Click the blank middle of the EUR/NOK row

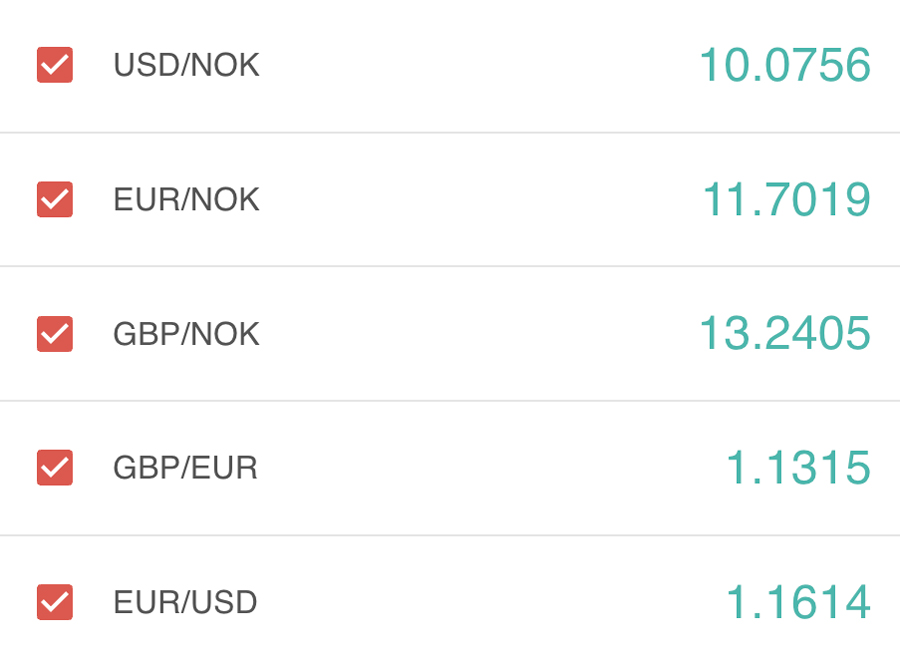[470, 199]
